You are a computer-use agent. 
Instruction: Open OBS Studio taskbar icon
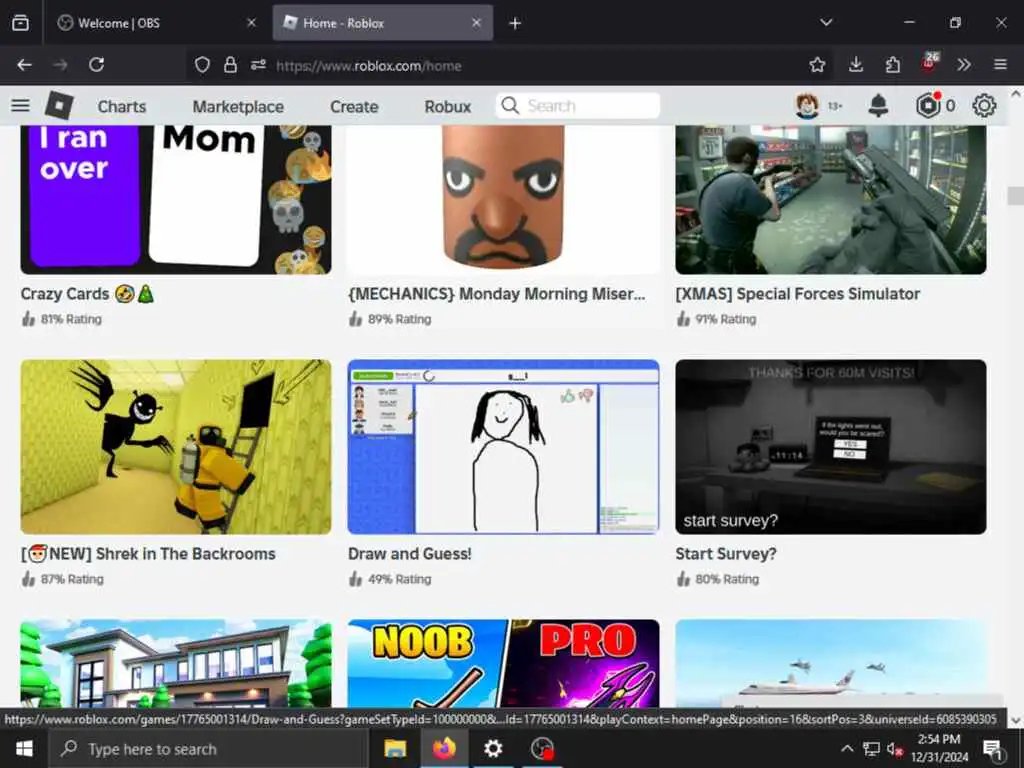542,748
